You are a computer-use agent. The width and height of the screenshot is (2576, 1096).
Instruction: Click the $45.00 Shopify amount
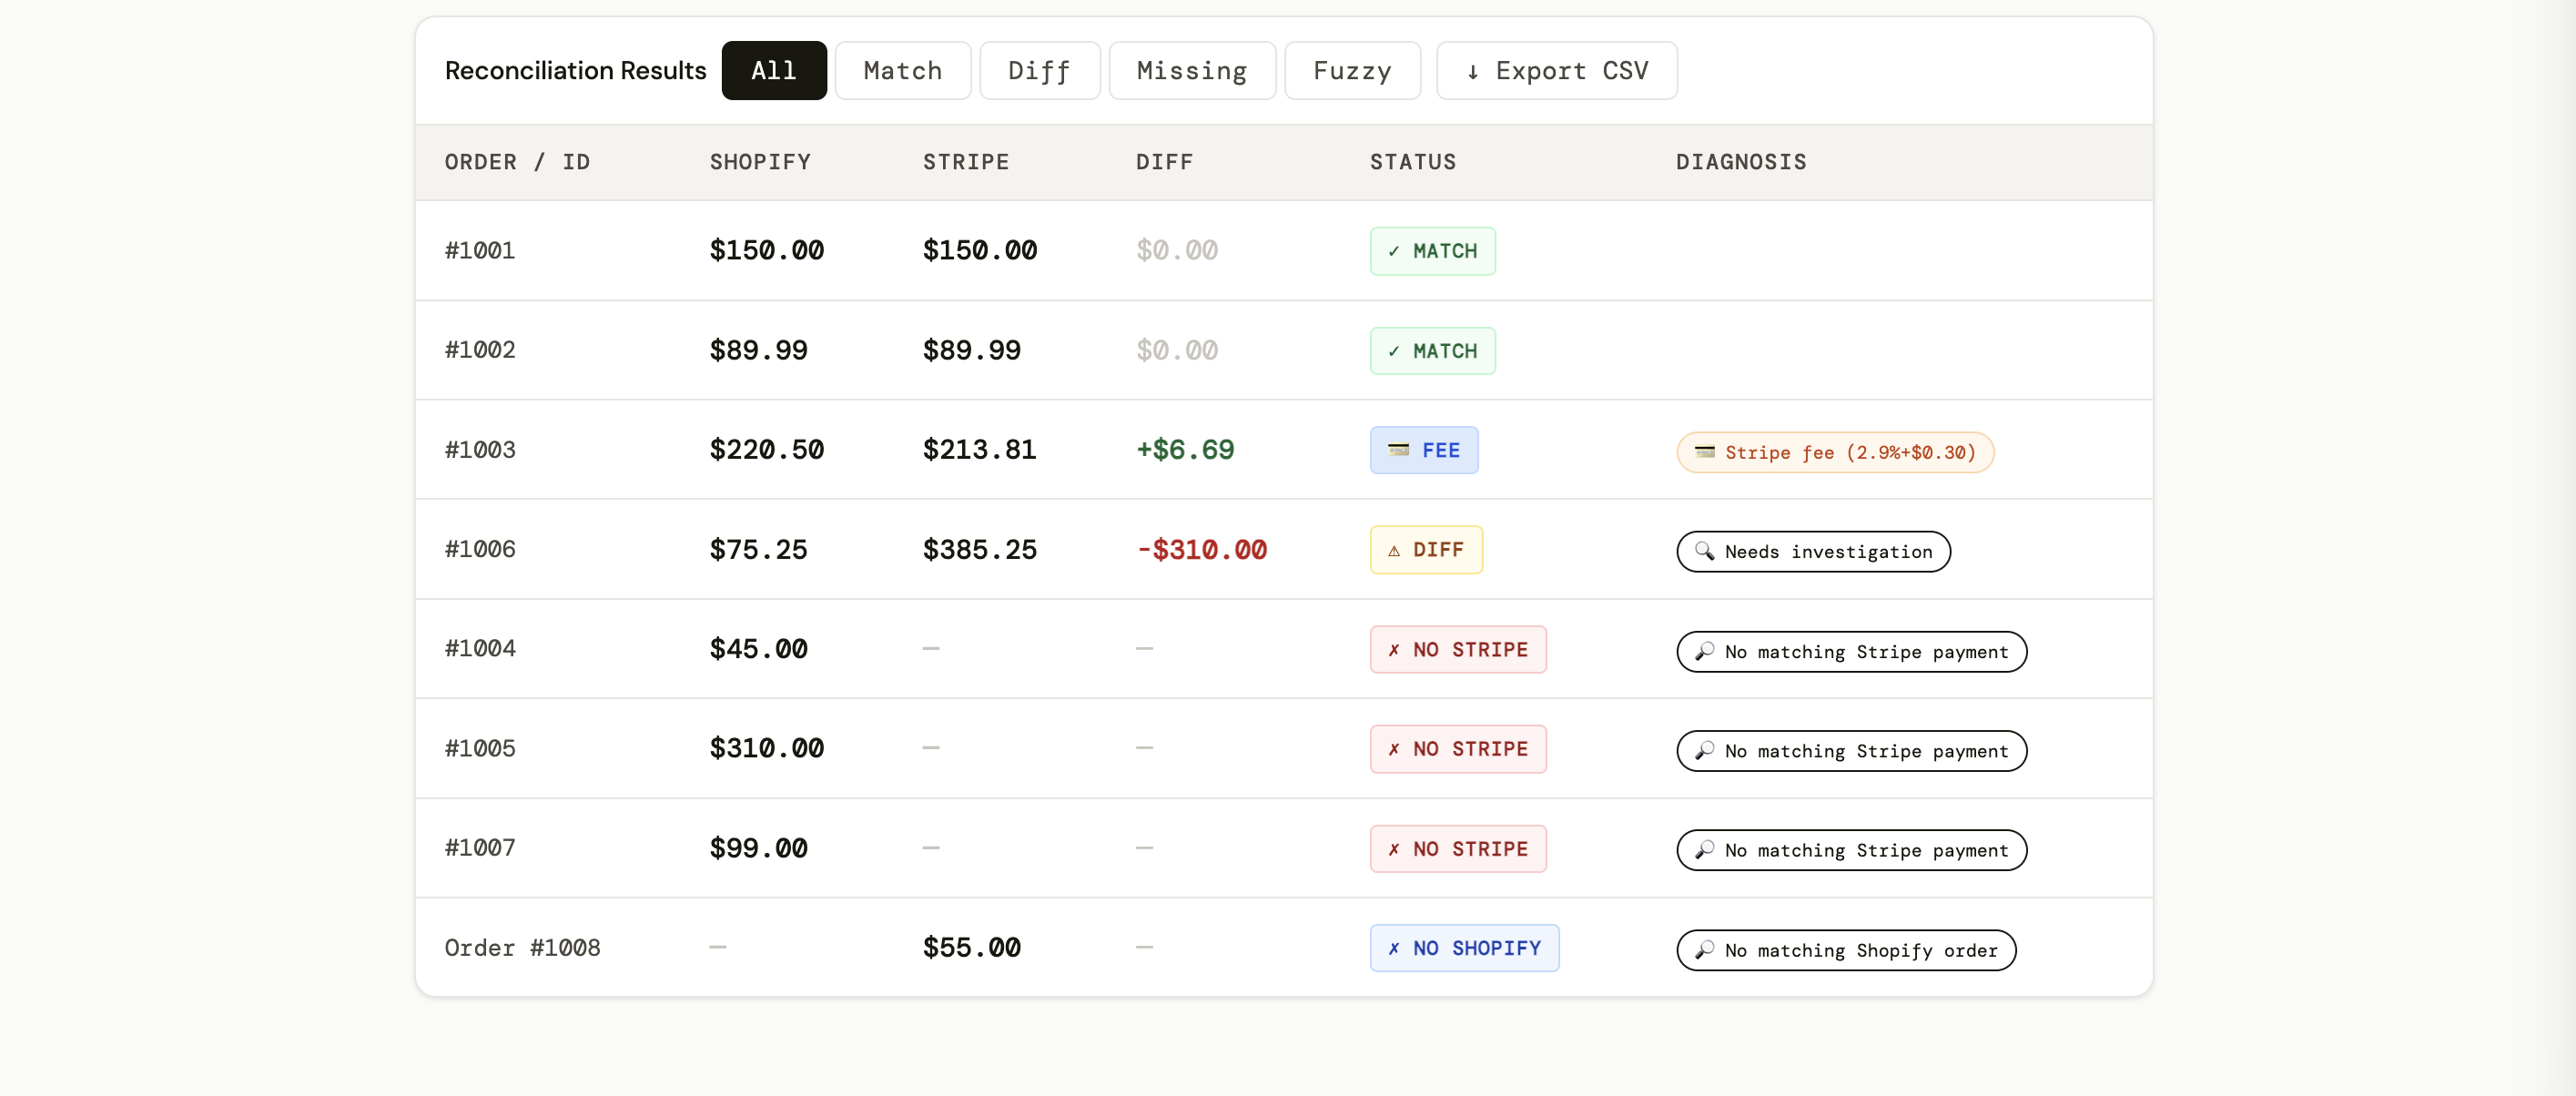(758, 648)
